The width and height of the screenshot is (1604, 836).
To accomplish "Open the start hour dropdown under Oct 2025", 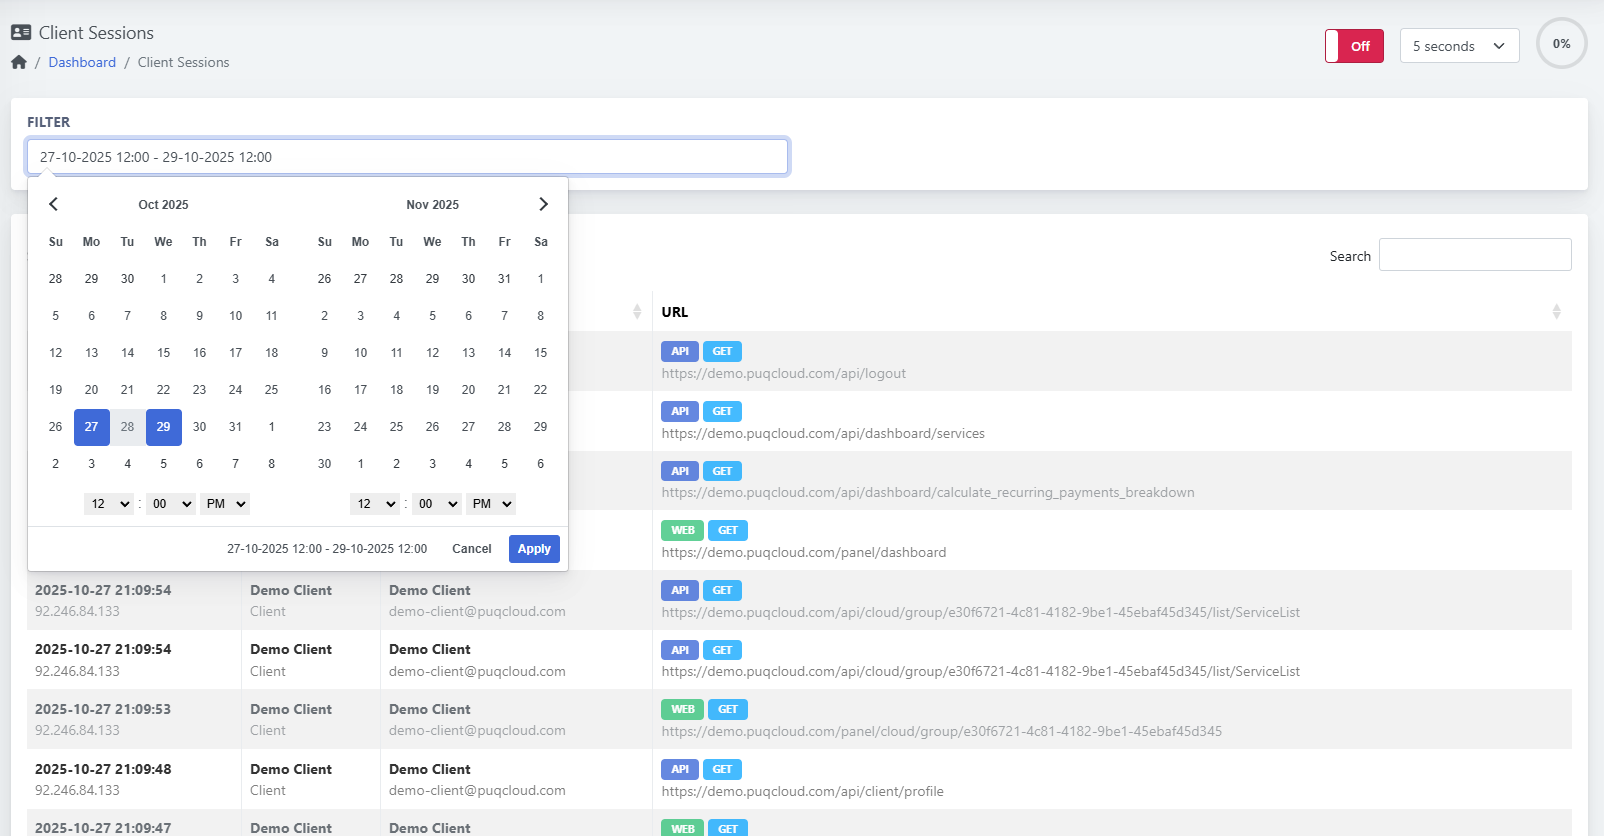I will tap(110, 504).
